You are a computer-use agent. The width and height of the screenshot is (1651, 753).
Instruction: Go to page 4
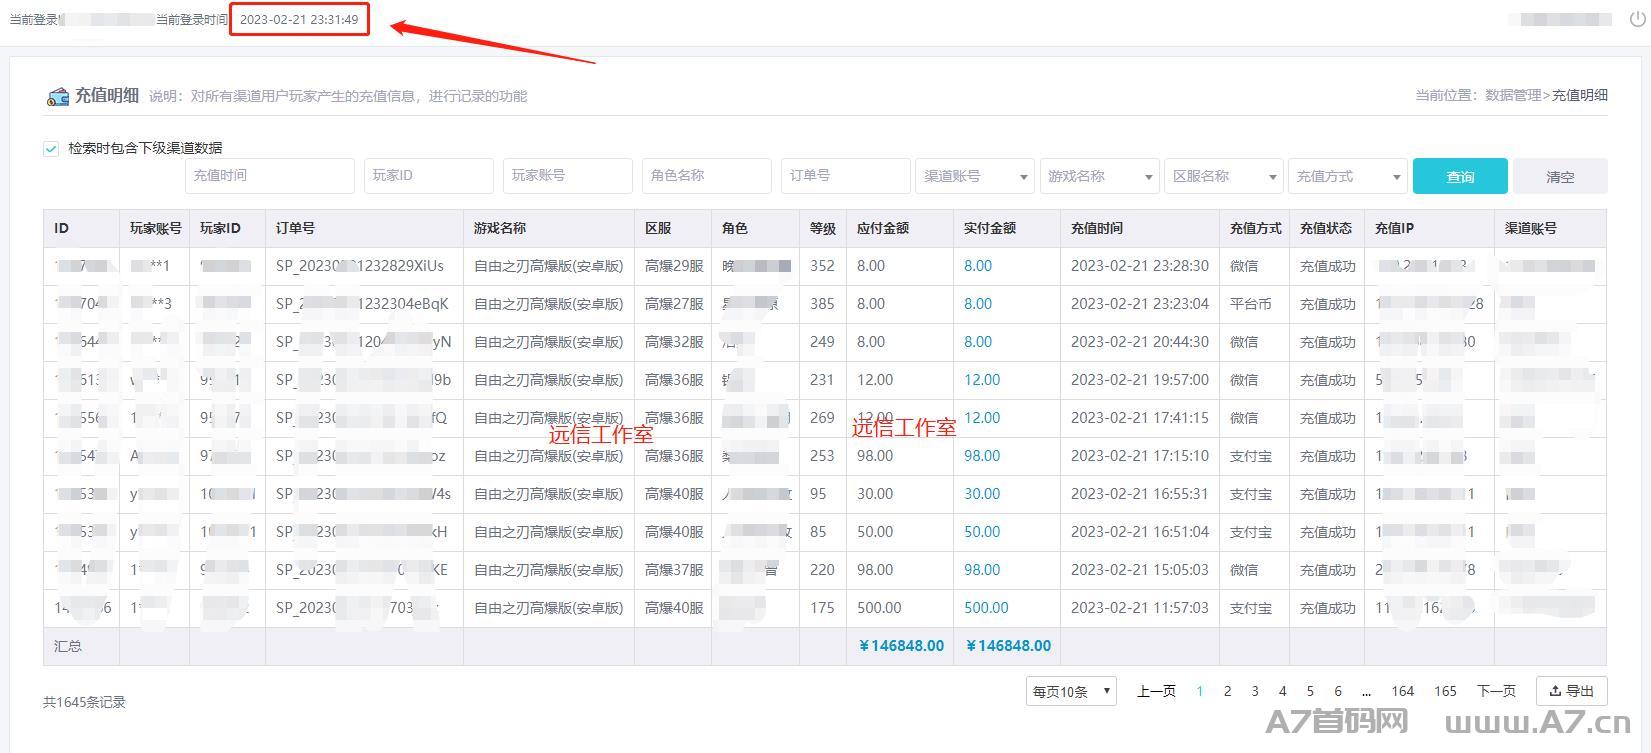(1282, 691)
